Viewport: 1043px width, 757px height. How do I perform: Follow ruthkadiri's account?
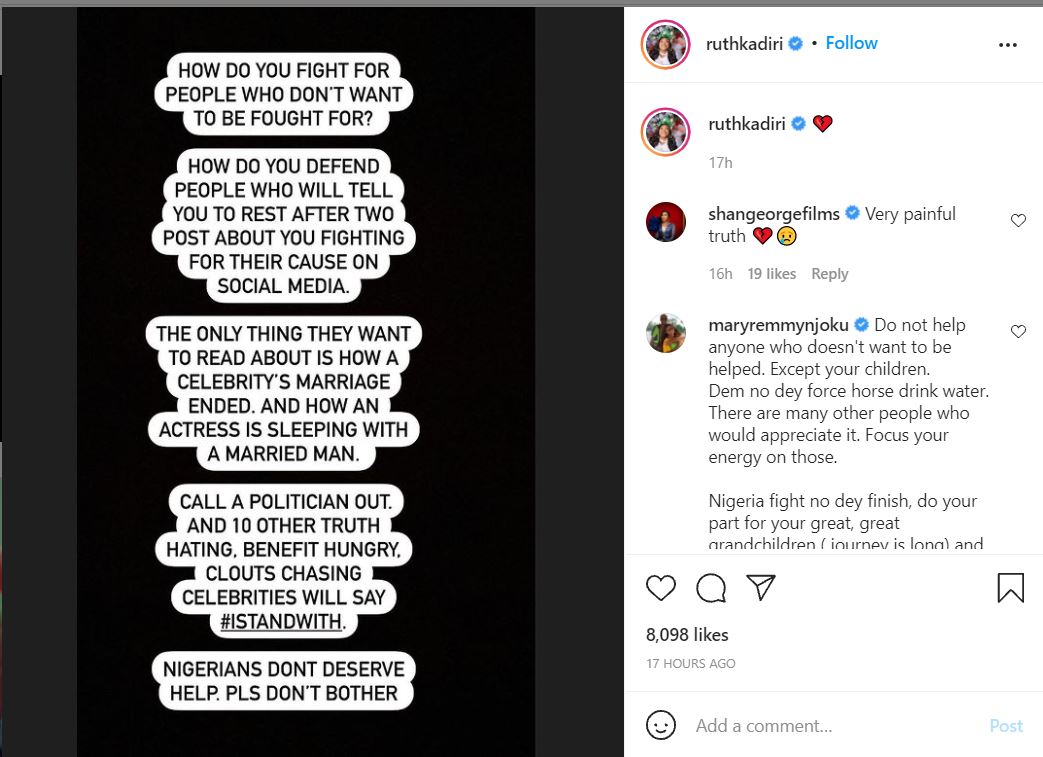tap(851, 43)
